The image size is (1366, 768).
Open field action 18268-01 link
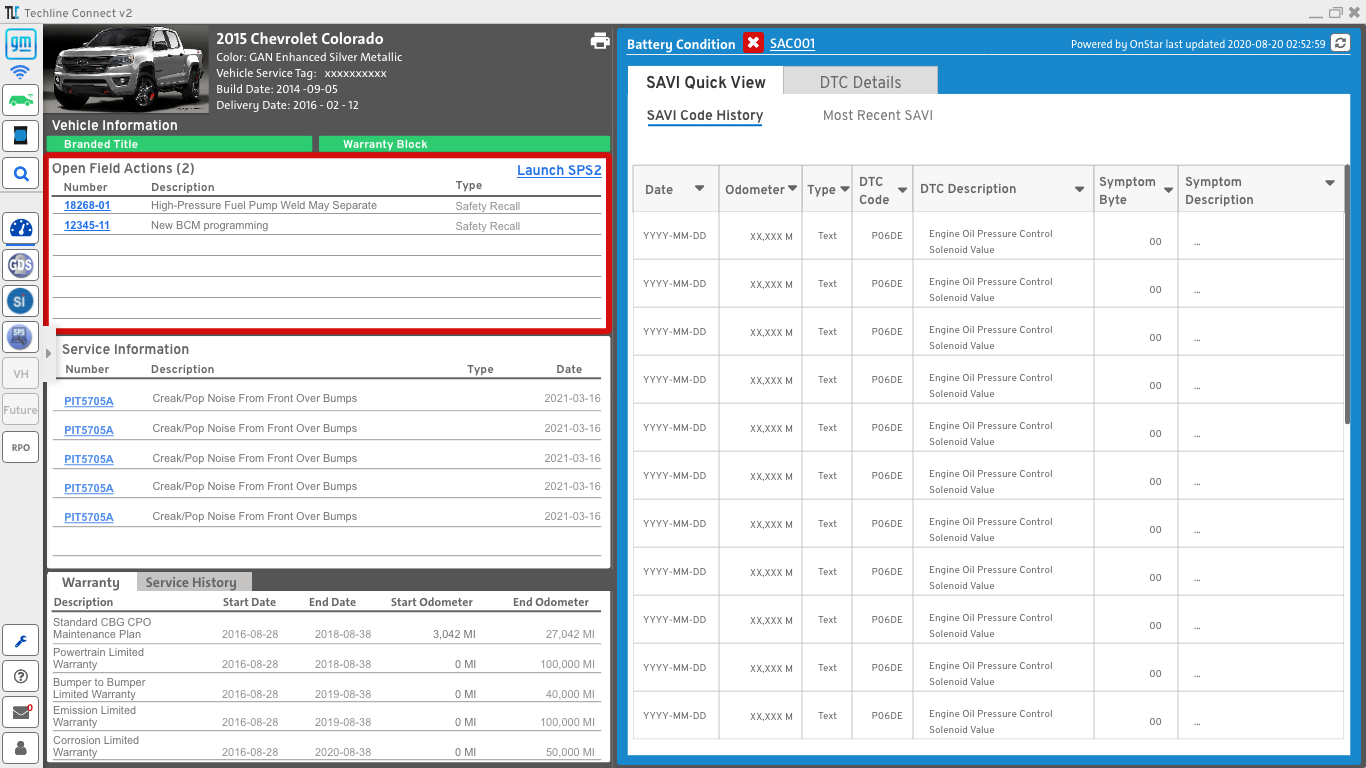pos(87,205)
